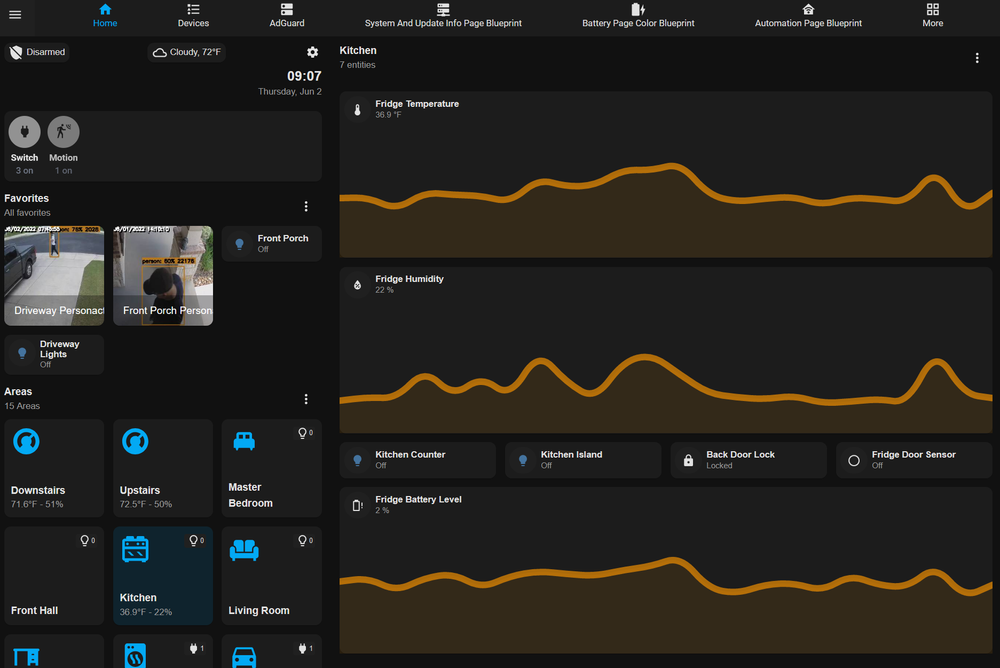The width and height of the screenshot is (1000, 668).
Task: Click the Switch chip showing 3 on
Action: [x=24, y=131]
